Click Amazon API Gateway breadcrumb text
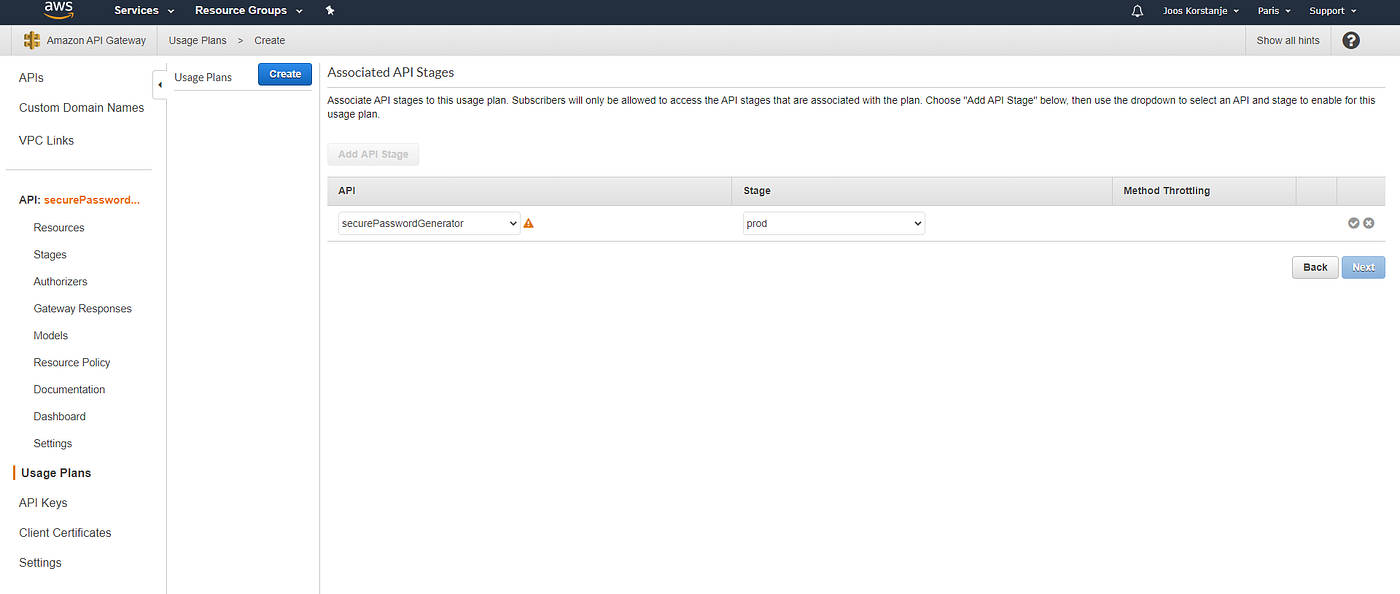 pos(96,40)
